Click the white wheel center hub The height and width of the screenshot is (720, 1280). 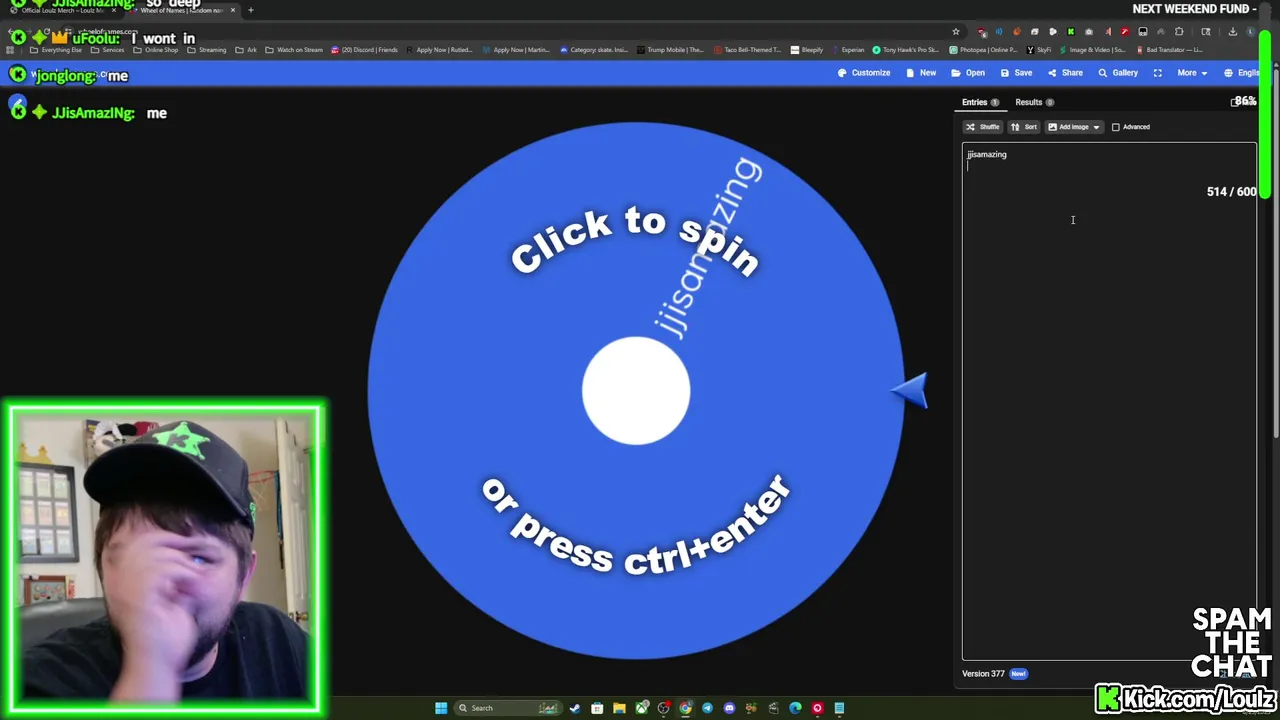pyautogui.click(x=636, y=391)
